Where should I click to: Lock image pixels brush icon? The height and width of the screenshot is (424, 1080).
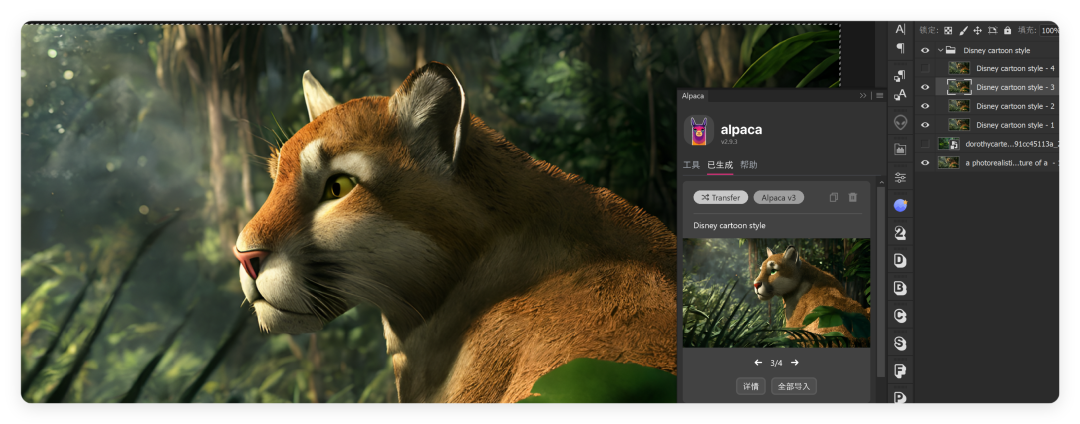964,30
